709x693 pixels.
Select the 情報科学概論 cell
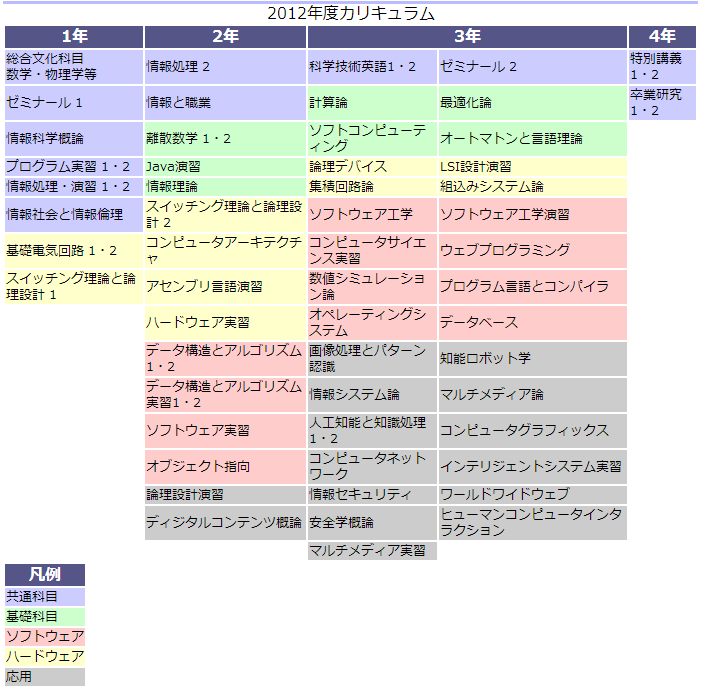[74, 139]
